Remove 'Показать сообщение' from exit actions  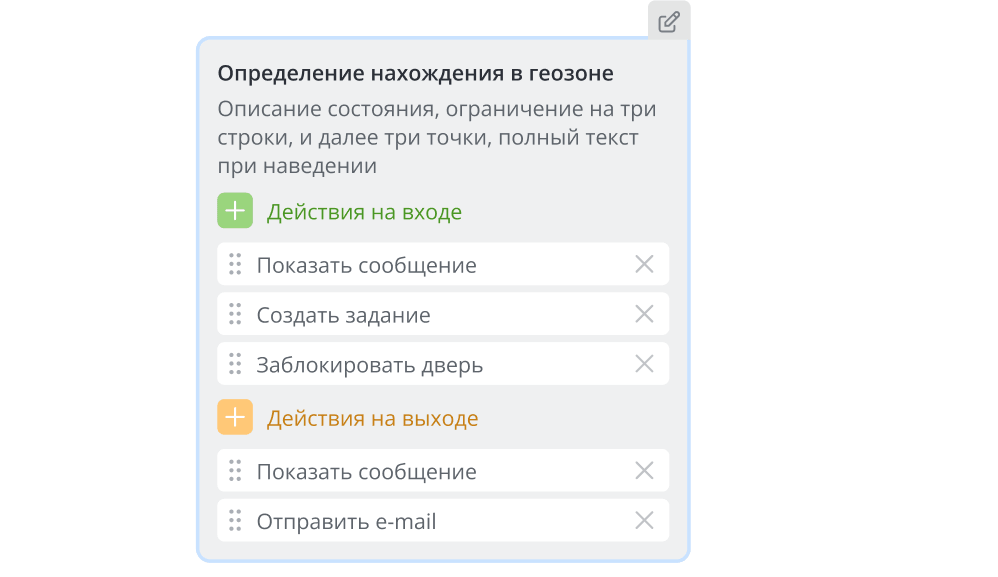646,470
